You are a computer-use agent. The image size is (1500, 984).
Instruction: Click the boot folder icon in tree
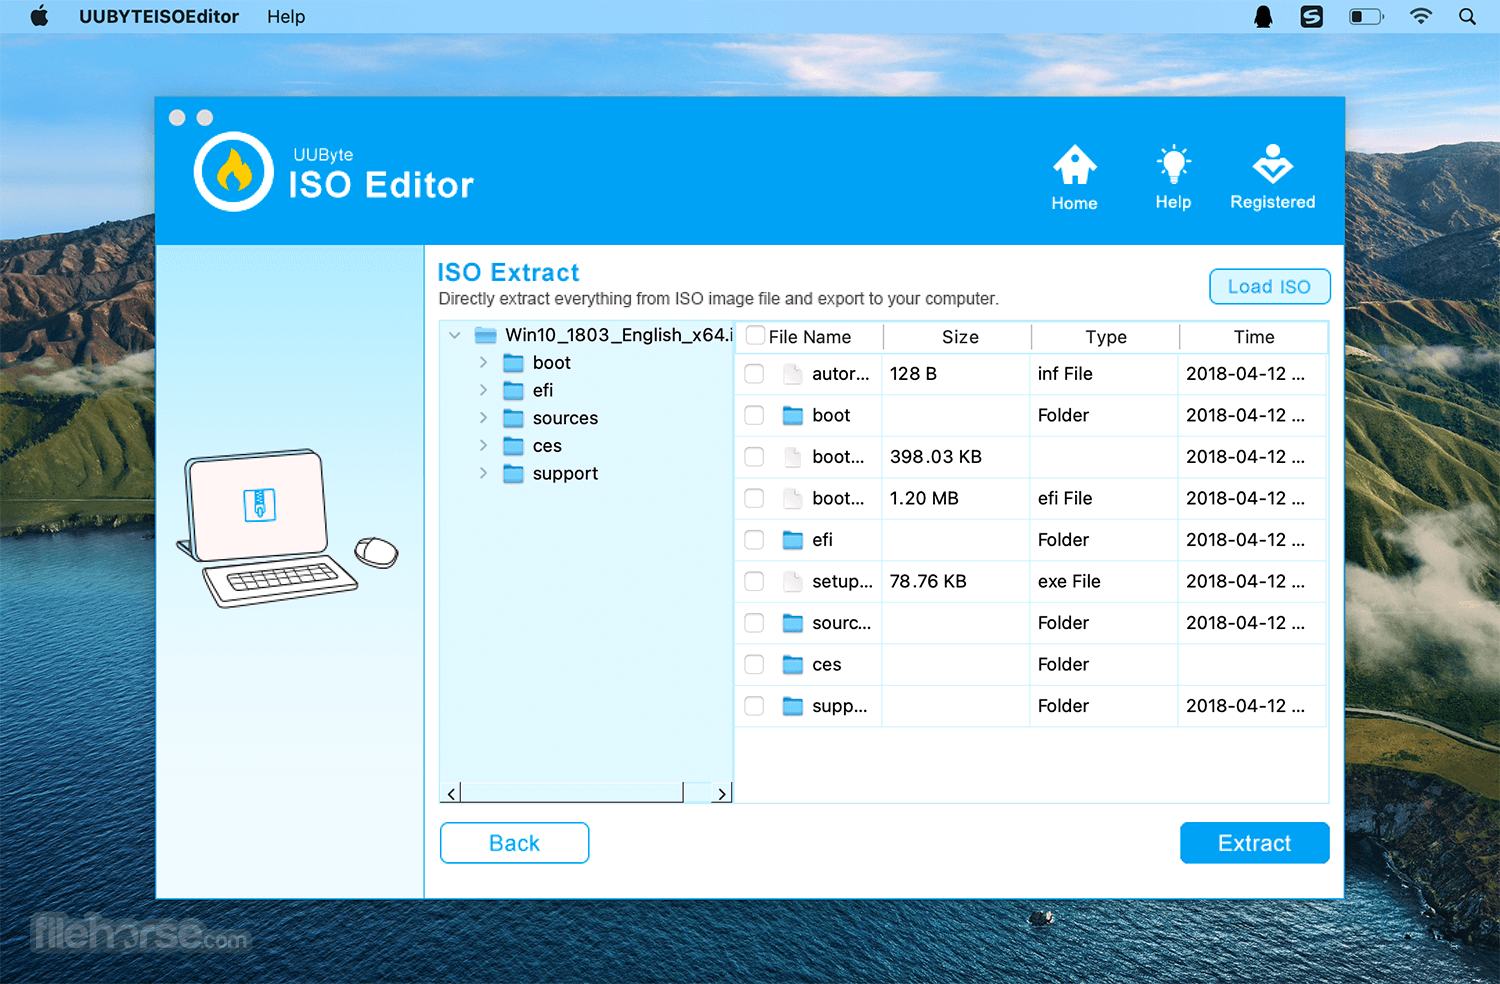[513, 362]
